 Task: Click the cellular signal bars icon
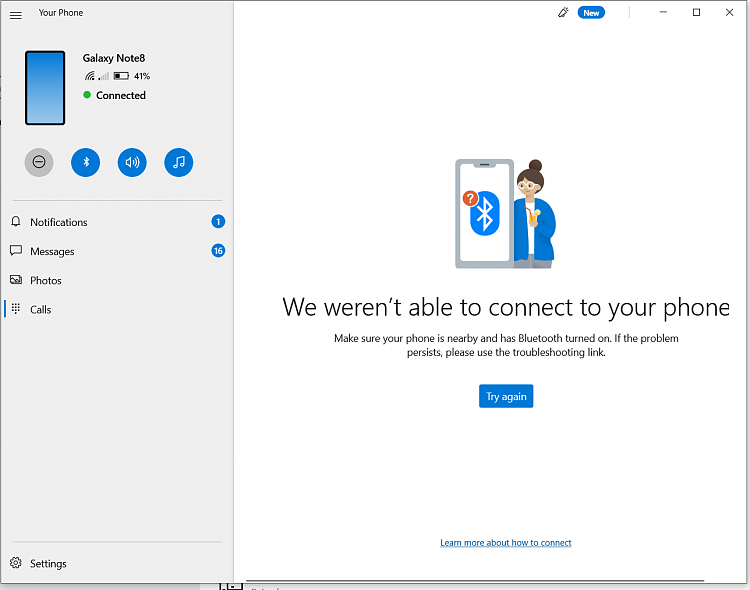(x=103, y=76)
